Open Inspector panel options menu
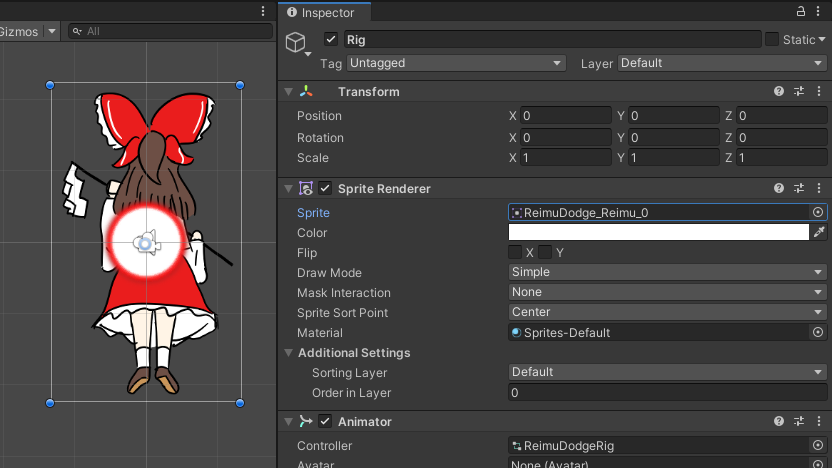832x468 pixels. click(x=819, y=11)
